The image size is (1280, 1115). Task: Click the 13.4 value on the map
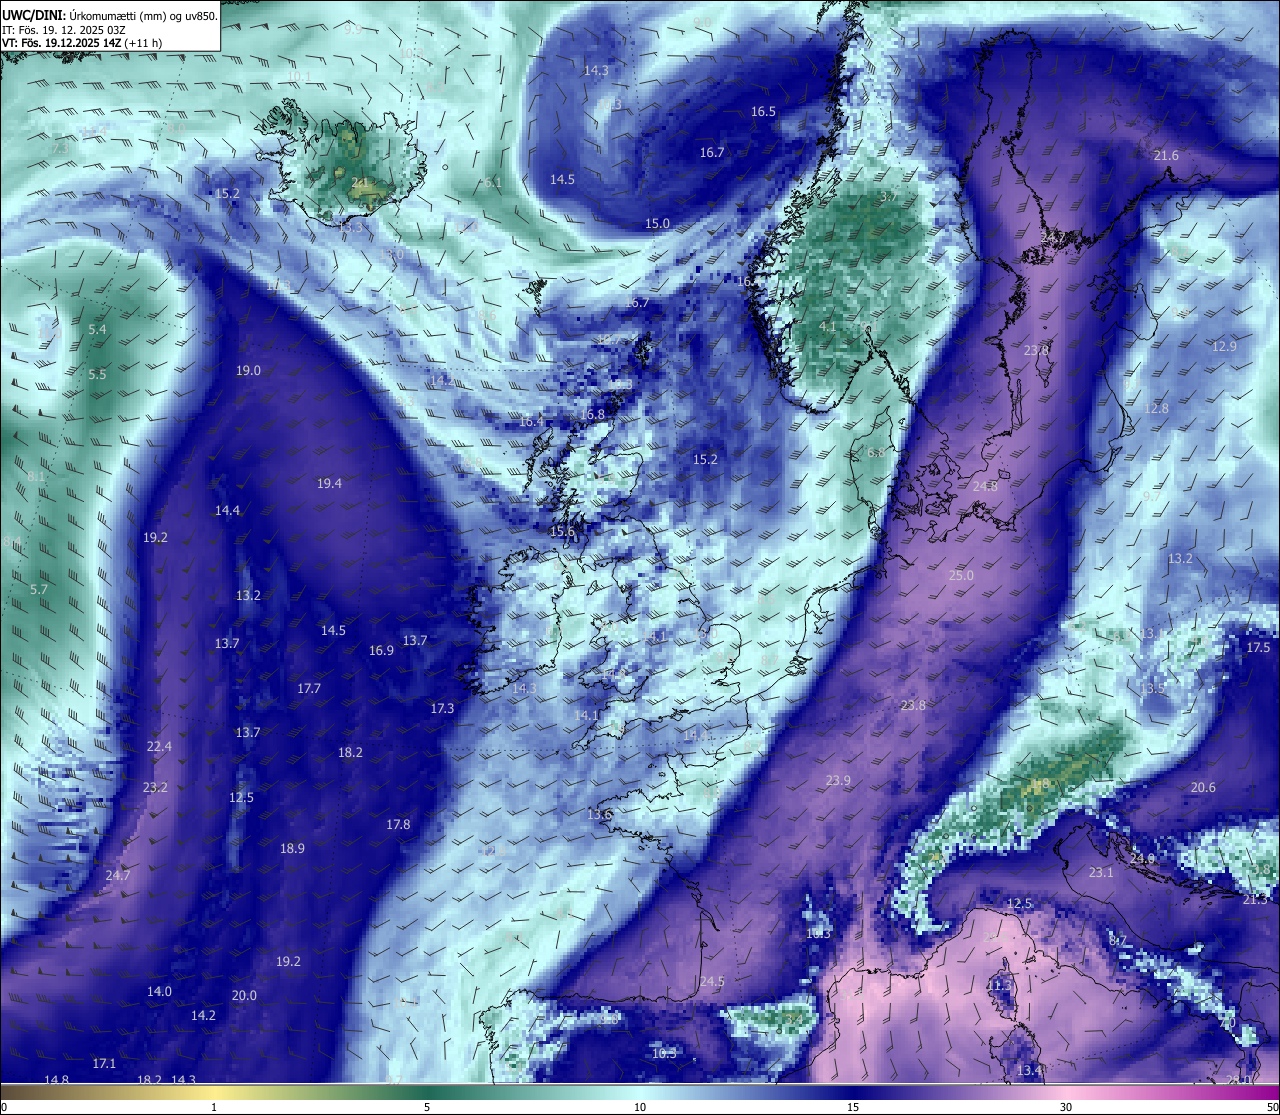point(1029,1071)
